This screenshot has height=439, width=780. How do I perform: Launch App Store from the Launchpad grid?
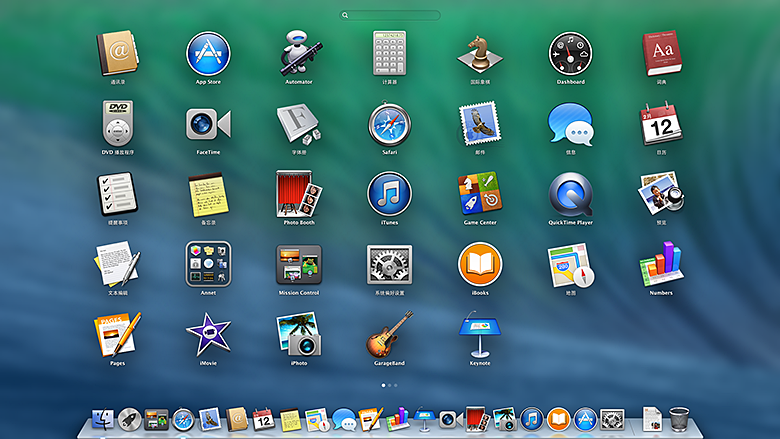[x=208, y=53]
